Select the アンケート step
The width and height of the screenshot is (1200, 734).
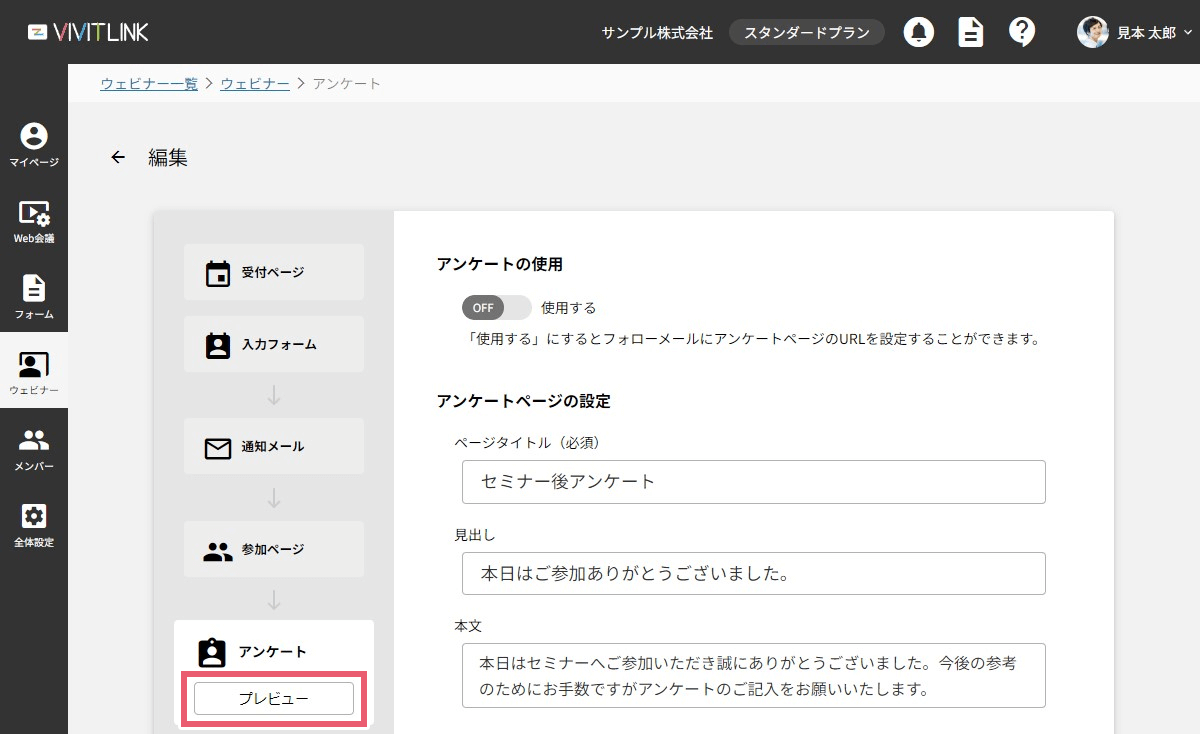[274, 651]
